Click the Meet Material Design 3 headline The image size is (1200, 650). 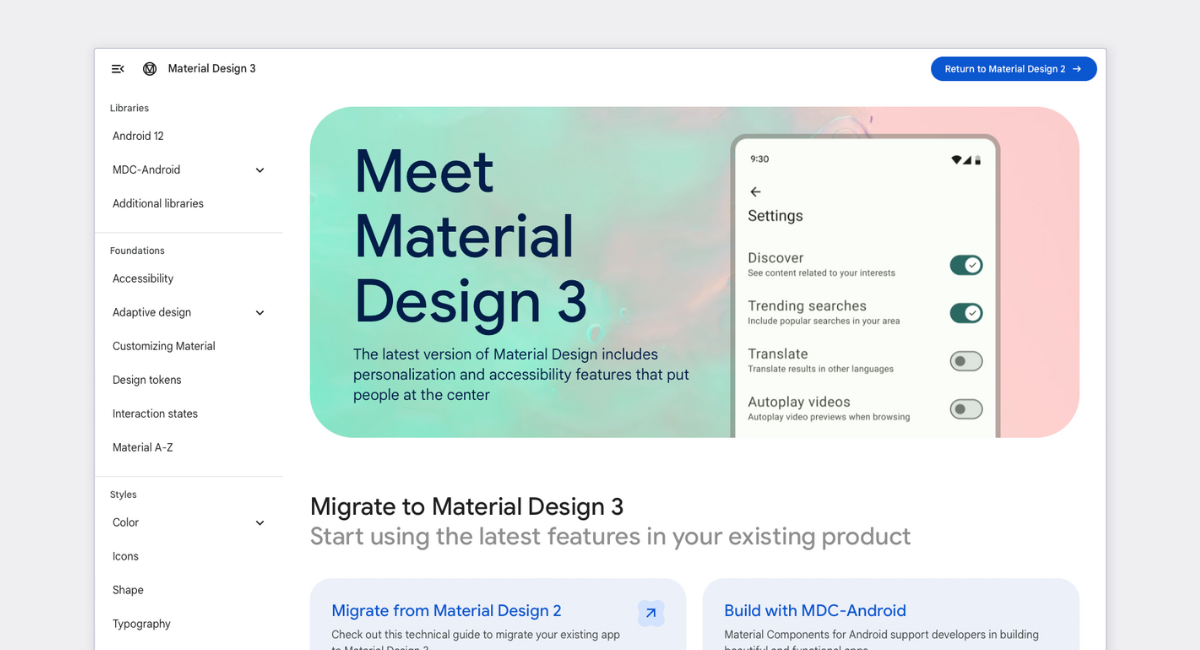click(x=471, y=237)
